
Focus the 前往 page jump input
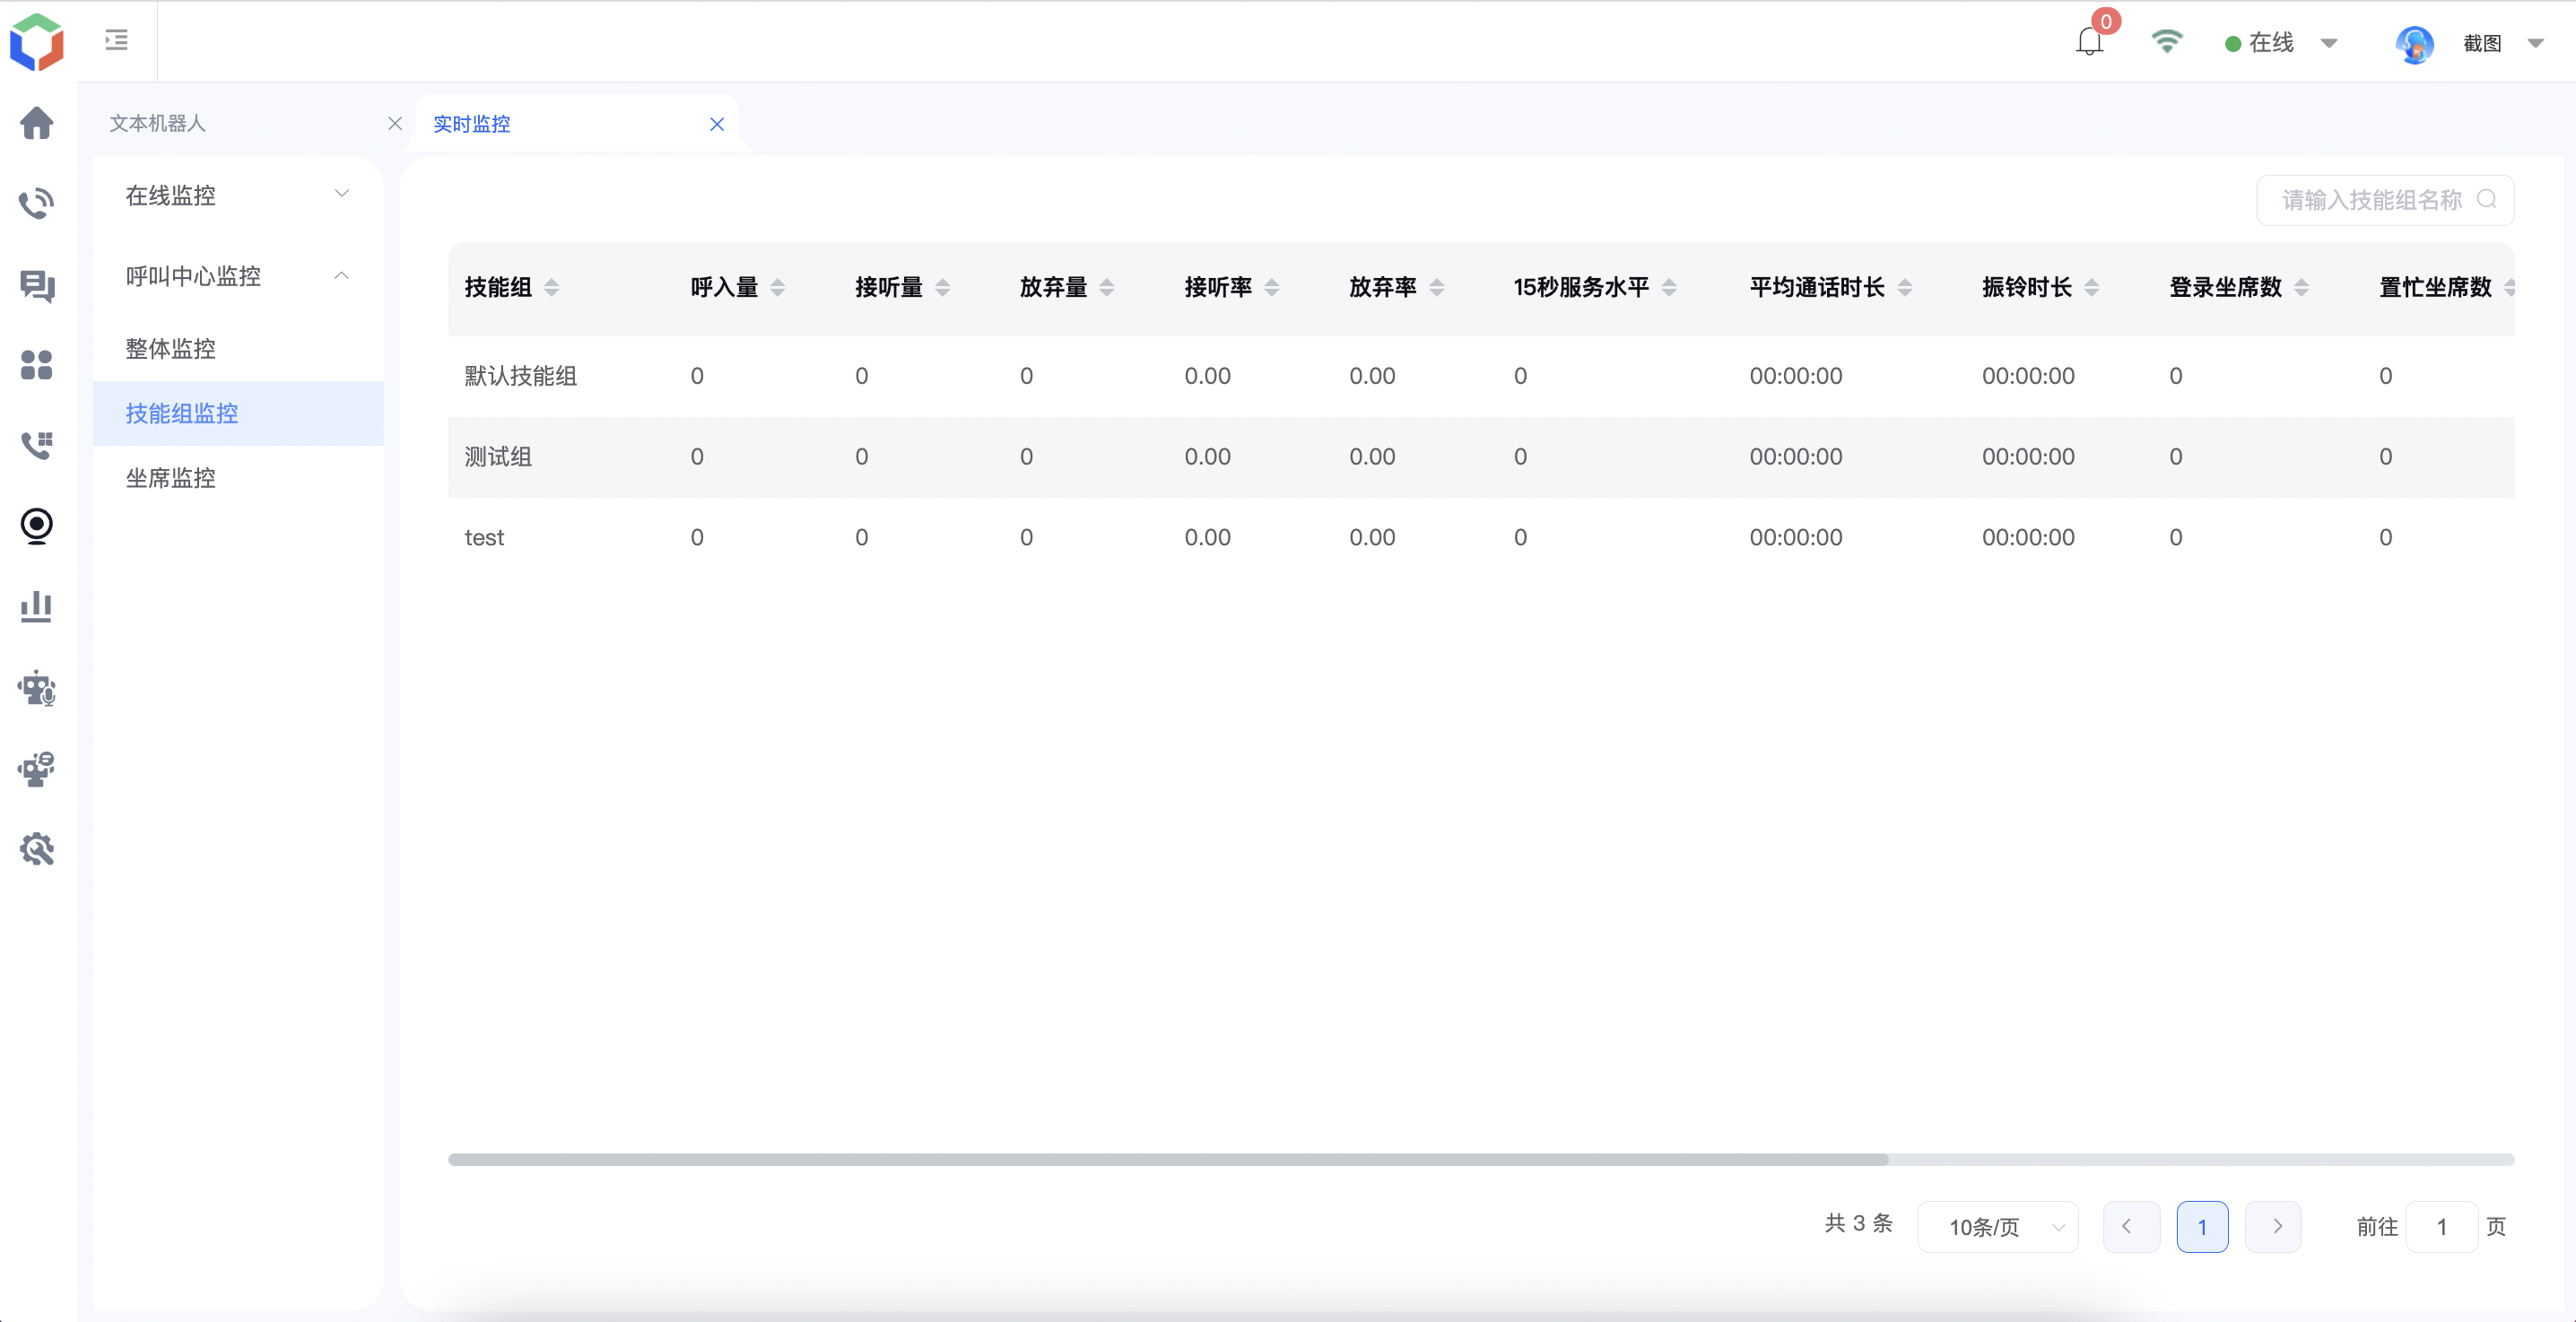pos(2441,1227)
